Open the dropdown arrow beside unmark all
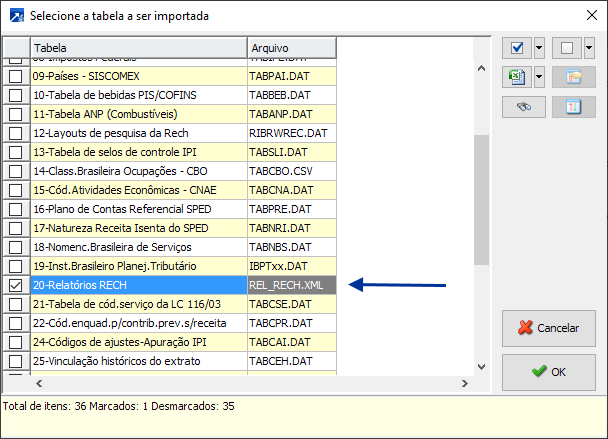 [x=589, y=47]
